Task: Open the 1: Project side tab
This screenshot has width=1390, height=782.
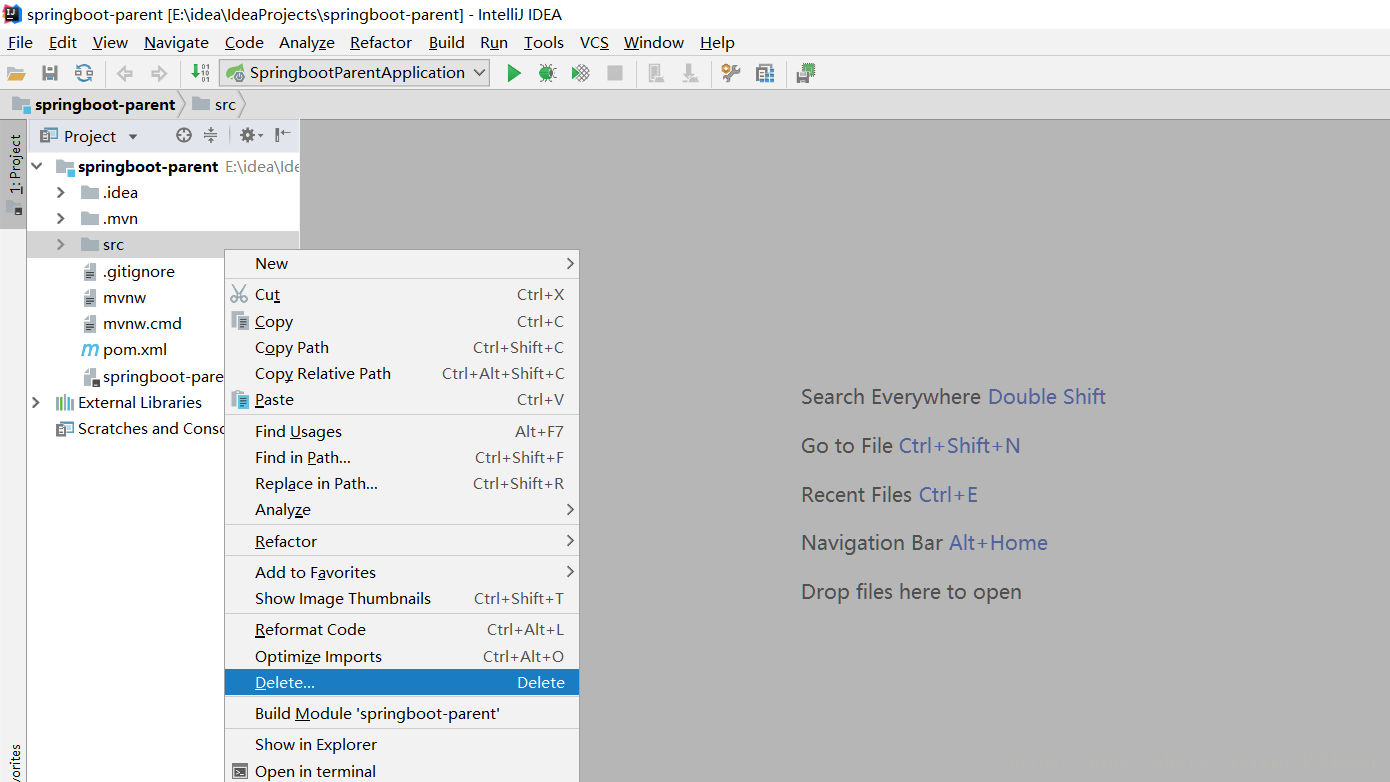Action: point(14,174)
